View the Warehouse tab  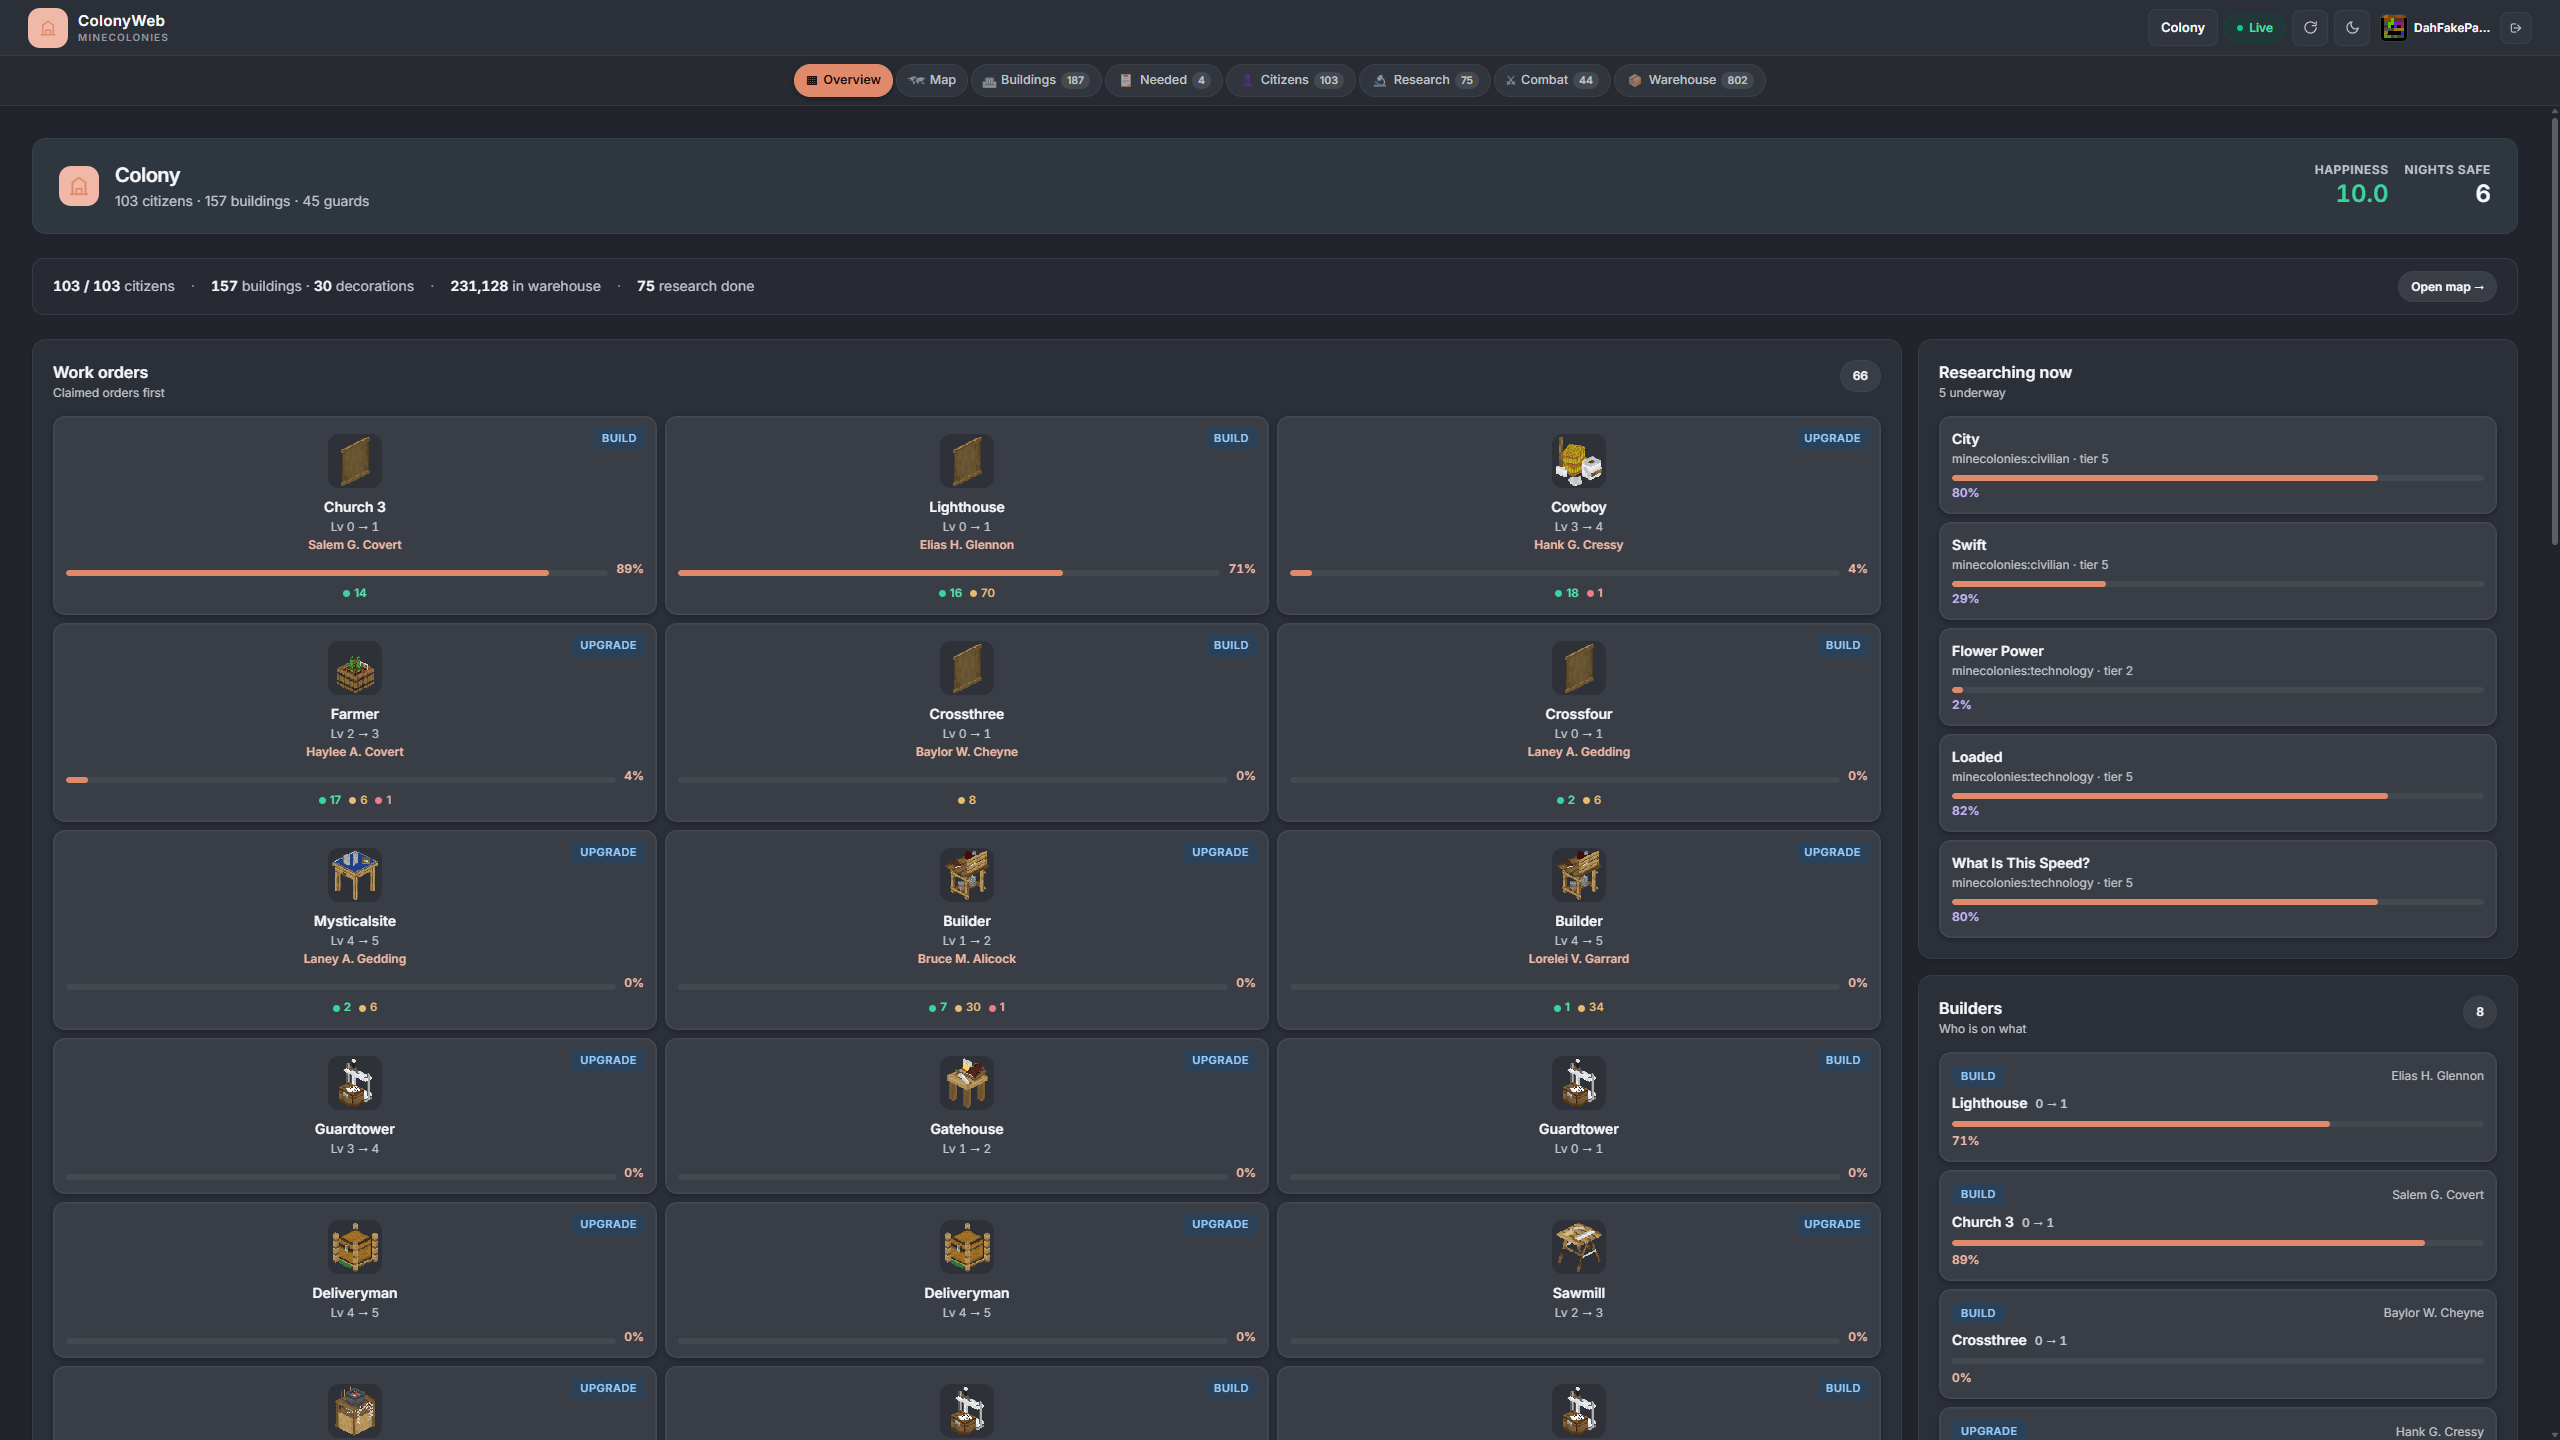1690,80
